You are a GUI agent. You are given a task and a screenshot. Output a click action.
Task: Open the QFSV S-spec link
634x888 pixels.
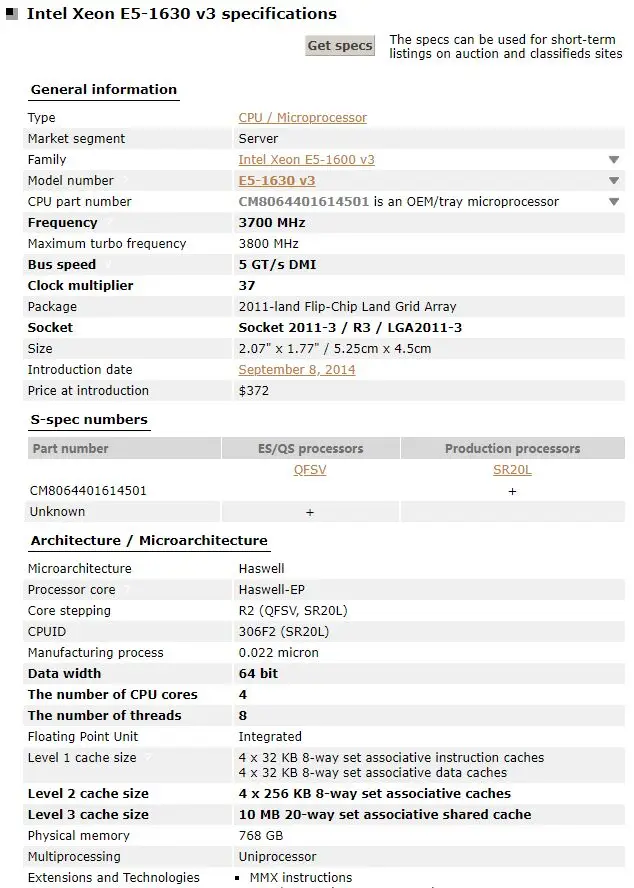coord(310,469)
